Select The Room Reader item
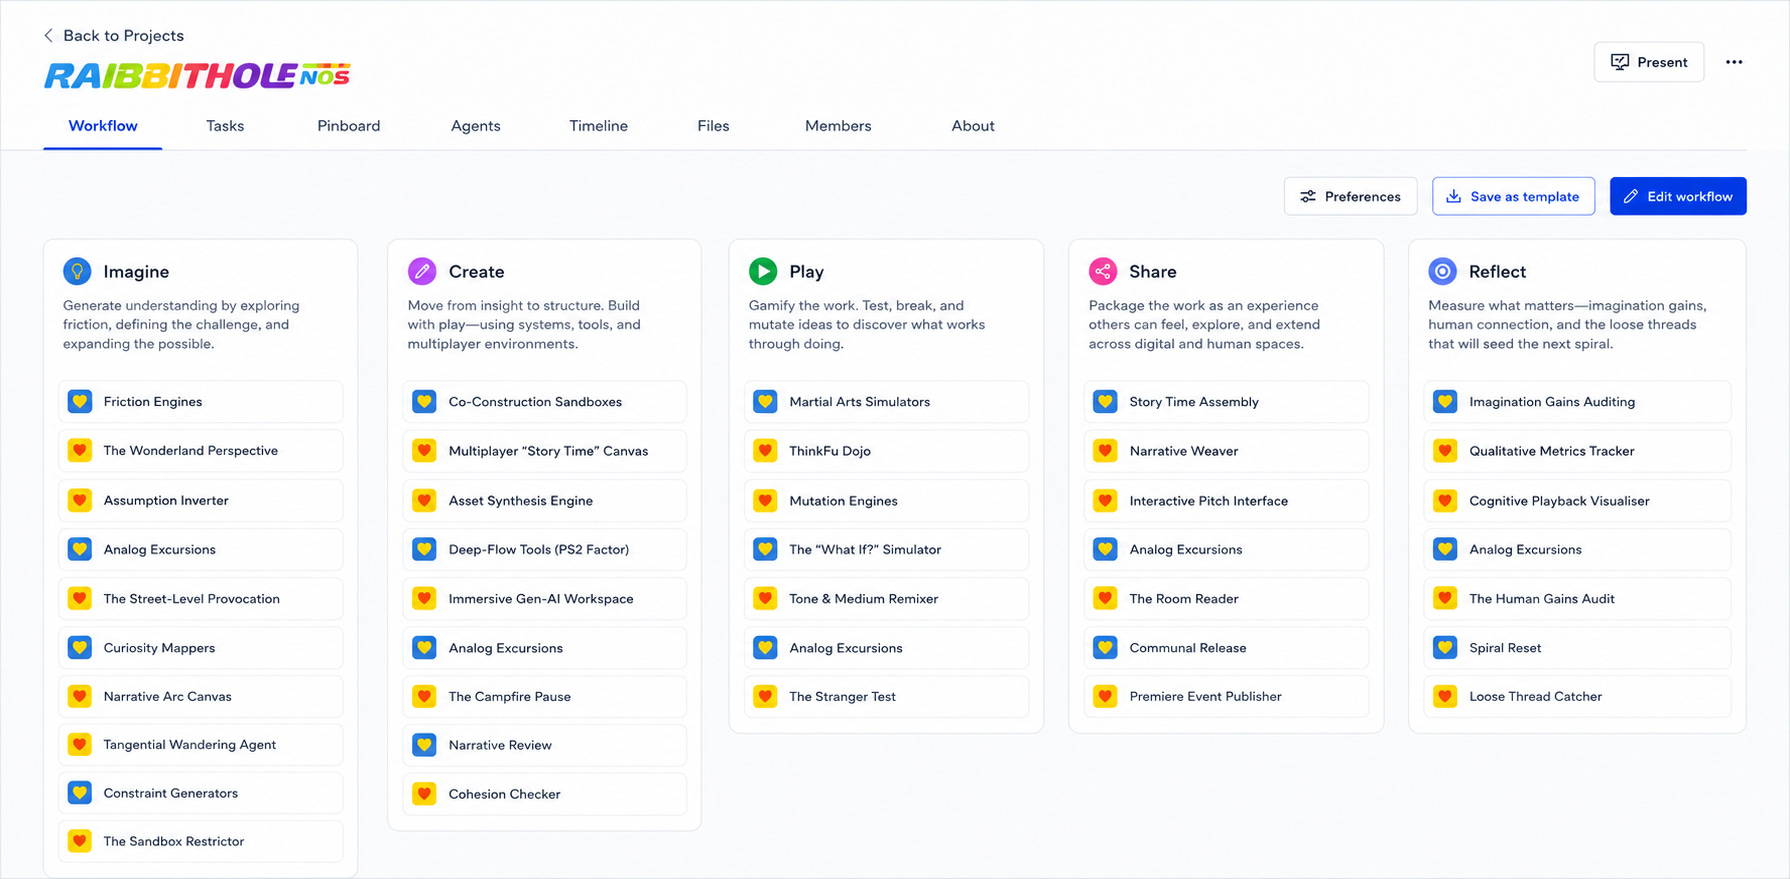Image resolution: width=1790 pixels, height=879 pixels. (1226, 599)
